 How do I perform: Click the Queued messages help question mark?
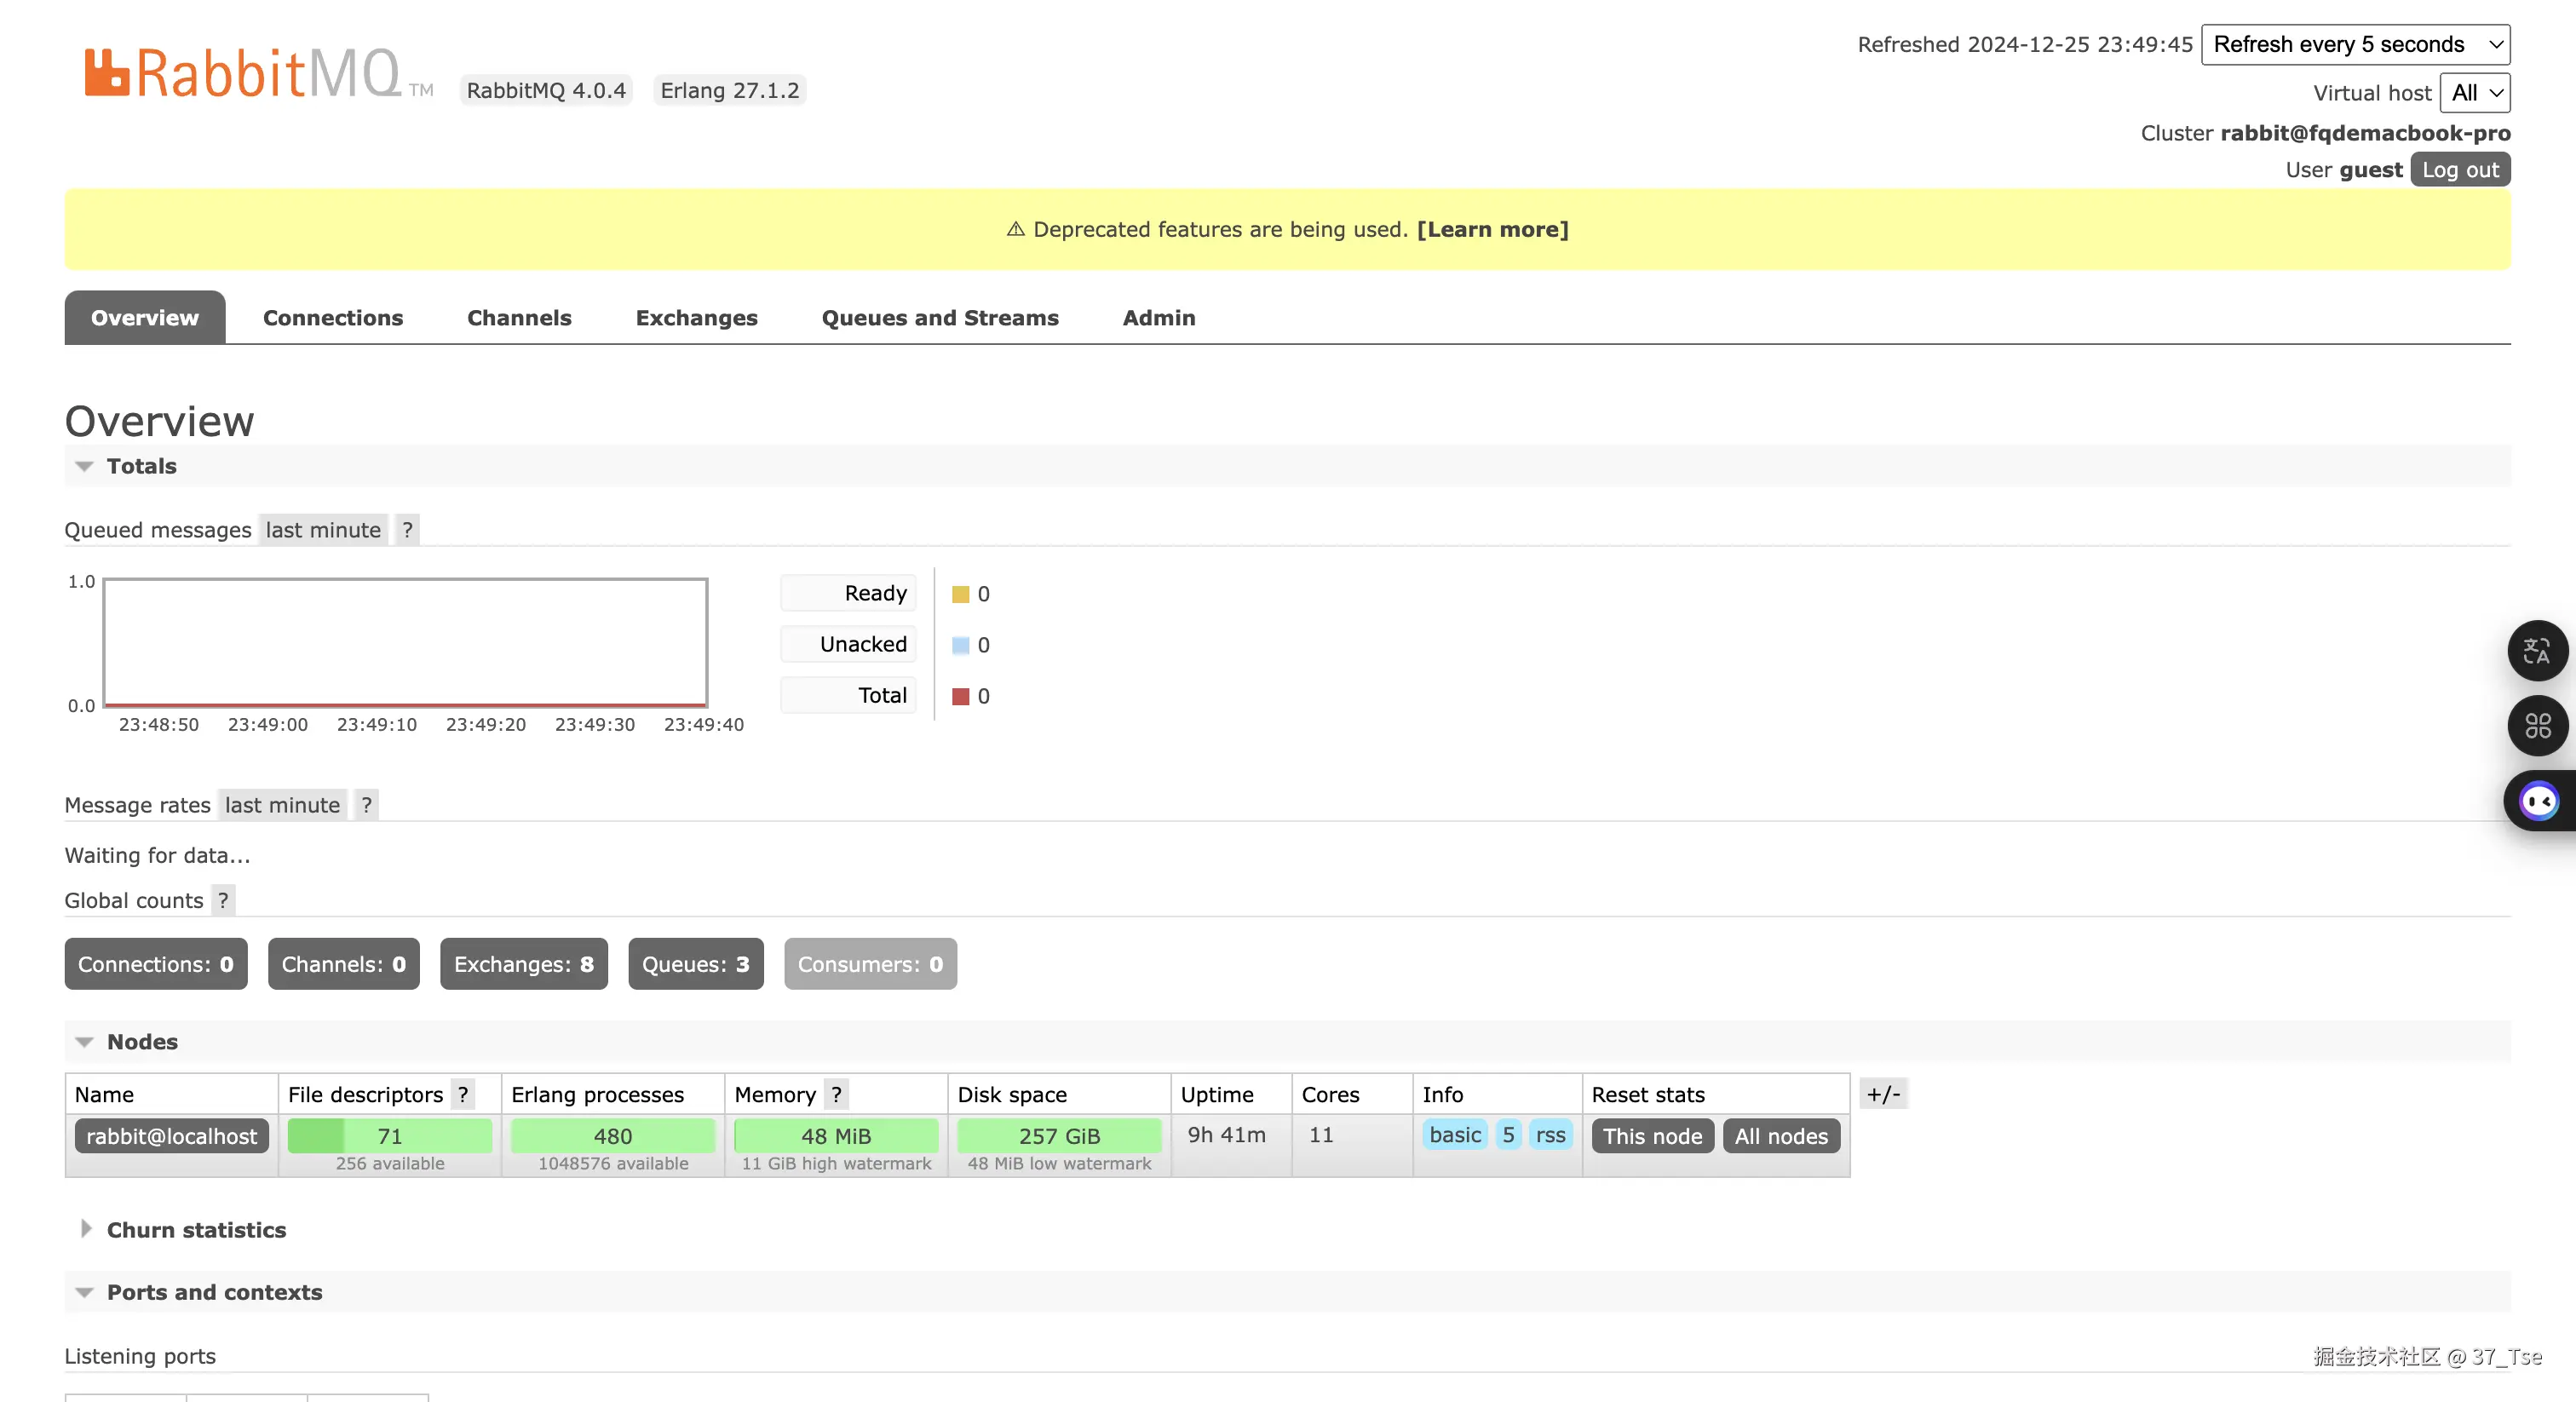(407, 530)
